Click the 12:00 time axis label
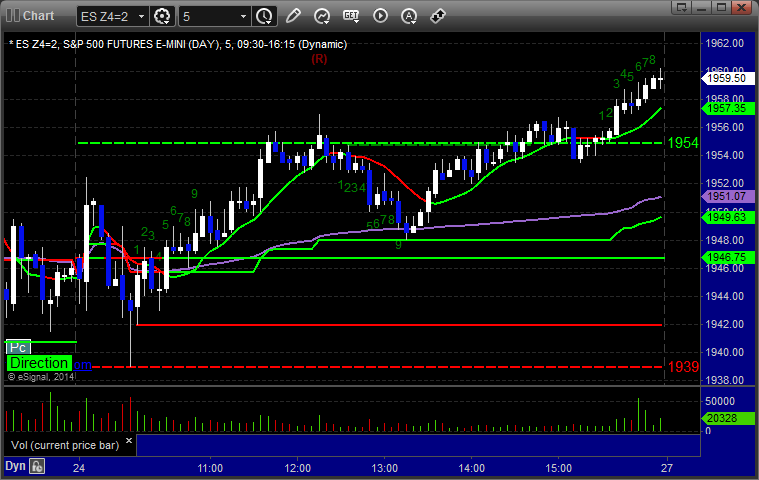Viewport: 759px width, 480px height. click(297, 468)
